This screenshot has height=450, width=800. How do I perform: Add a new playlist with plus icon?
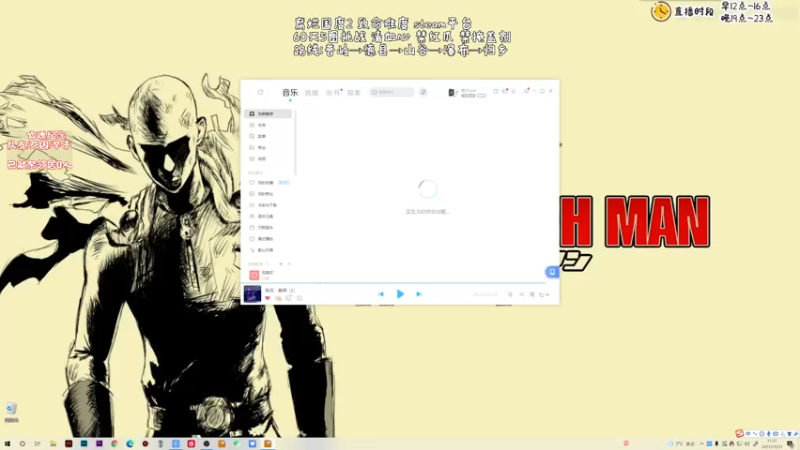(281, 264)
